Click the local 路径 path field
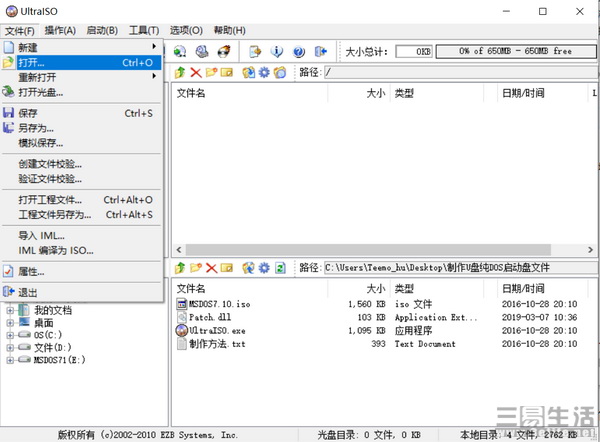The height and width of the screenshot is (442, 600). click(x=461, y=267)
